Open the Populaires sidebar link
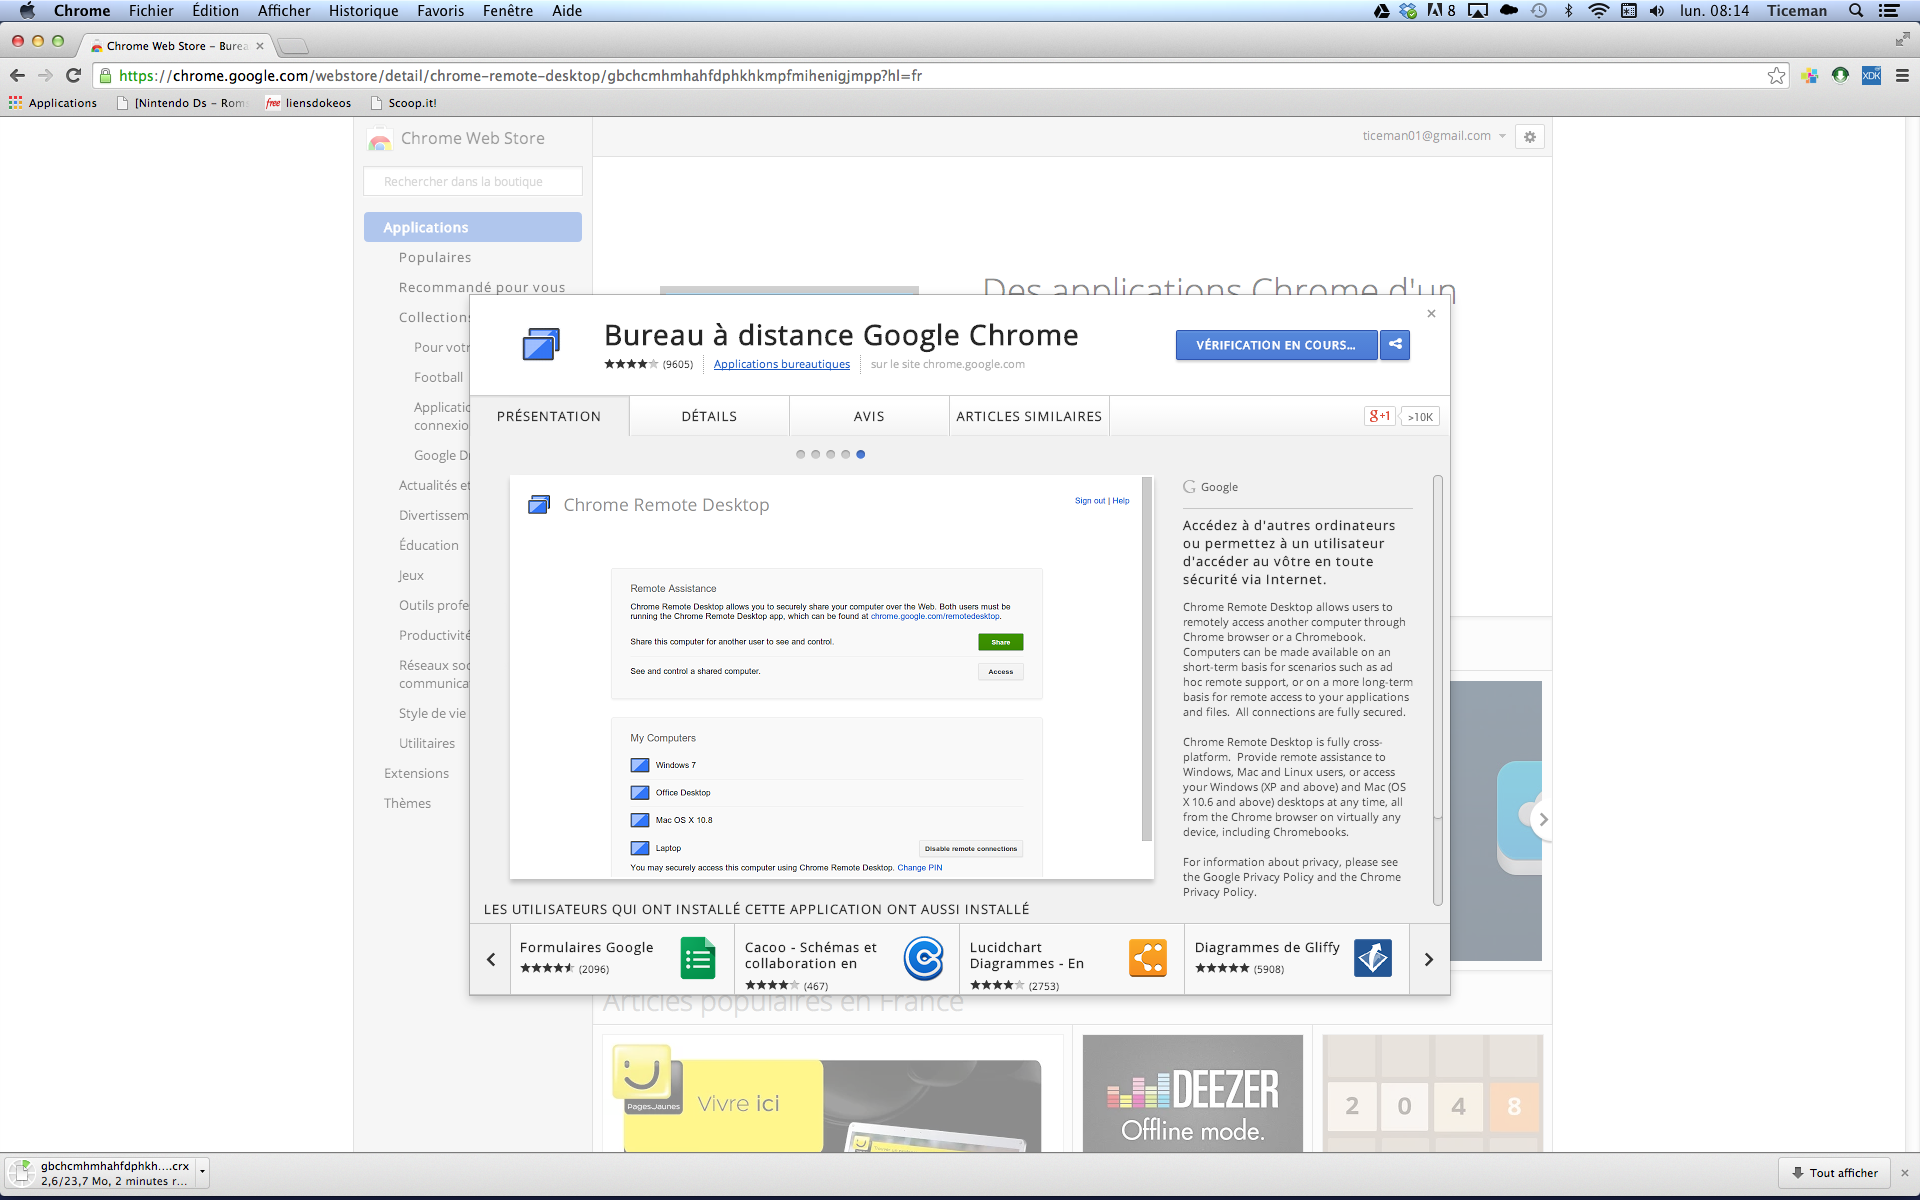 (435, 257)
